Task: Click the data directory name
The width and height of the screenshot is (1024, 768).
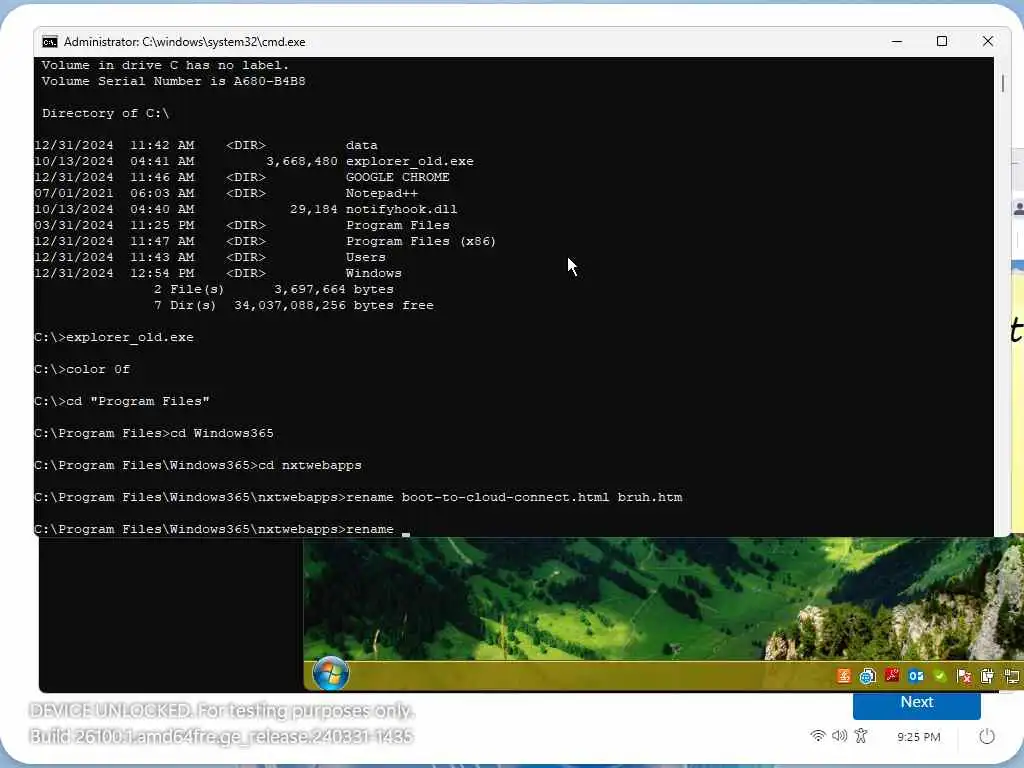Action: 362,146
